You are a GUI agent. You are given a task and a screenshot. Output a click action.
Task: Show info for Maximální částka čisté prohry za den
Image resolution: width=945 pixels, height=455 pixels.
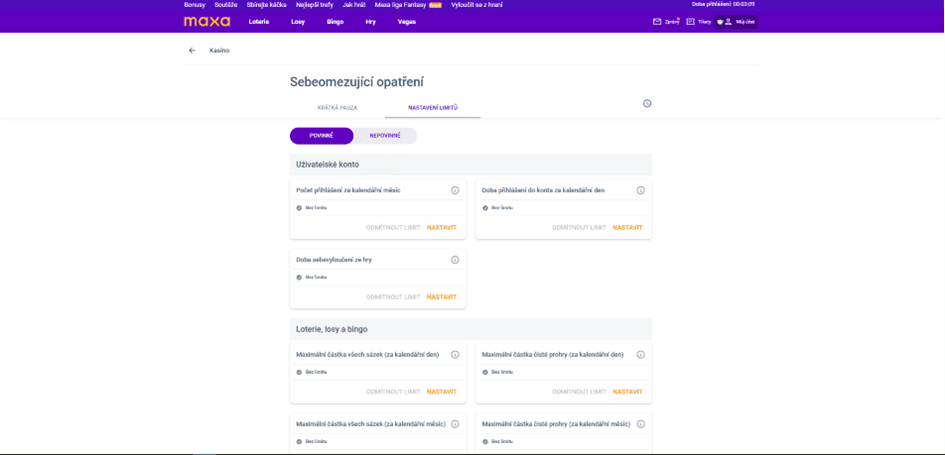[641, 355]
